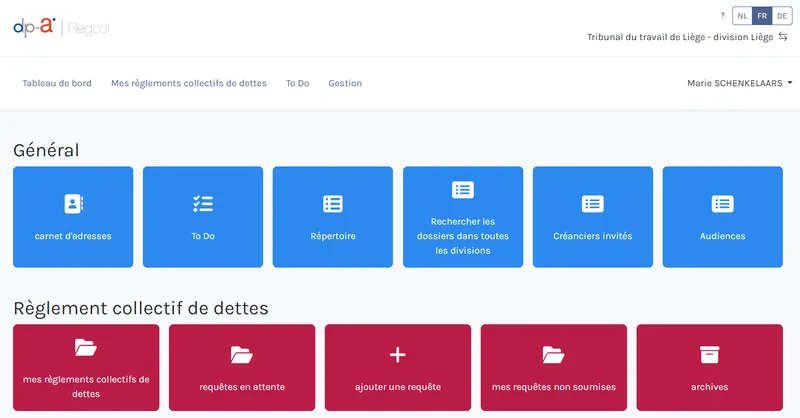
Task: Go to Tableau de bord
Action: click(x=57, y=83)
